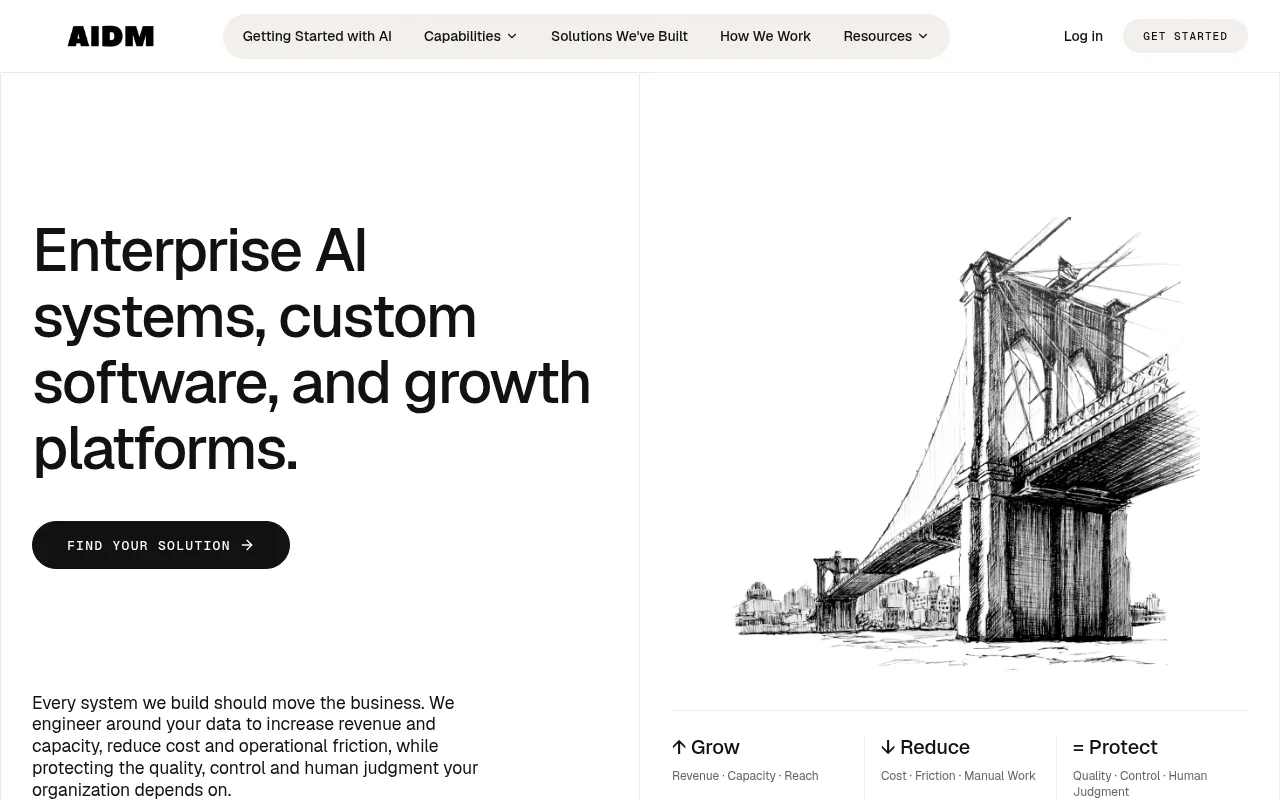Open the Capabilities menu
Image resolution: width=1280 pixels, height=800 pixels.
[471, 36]
